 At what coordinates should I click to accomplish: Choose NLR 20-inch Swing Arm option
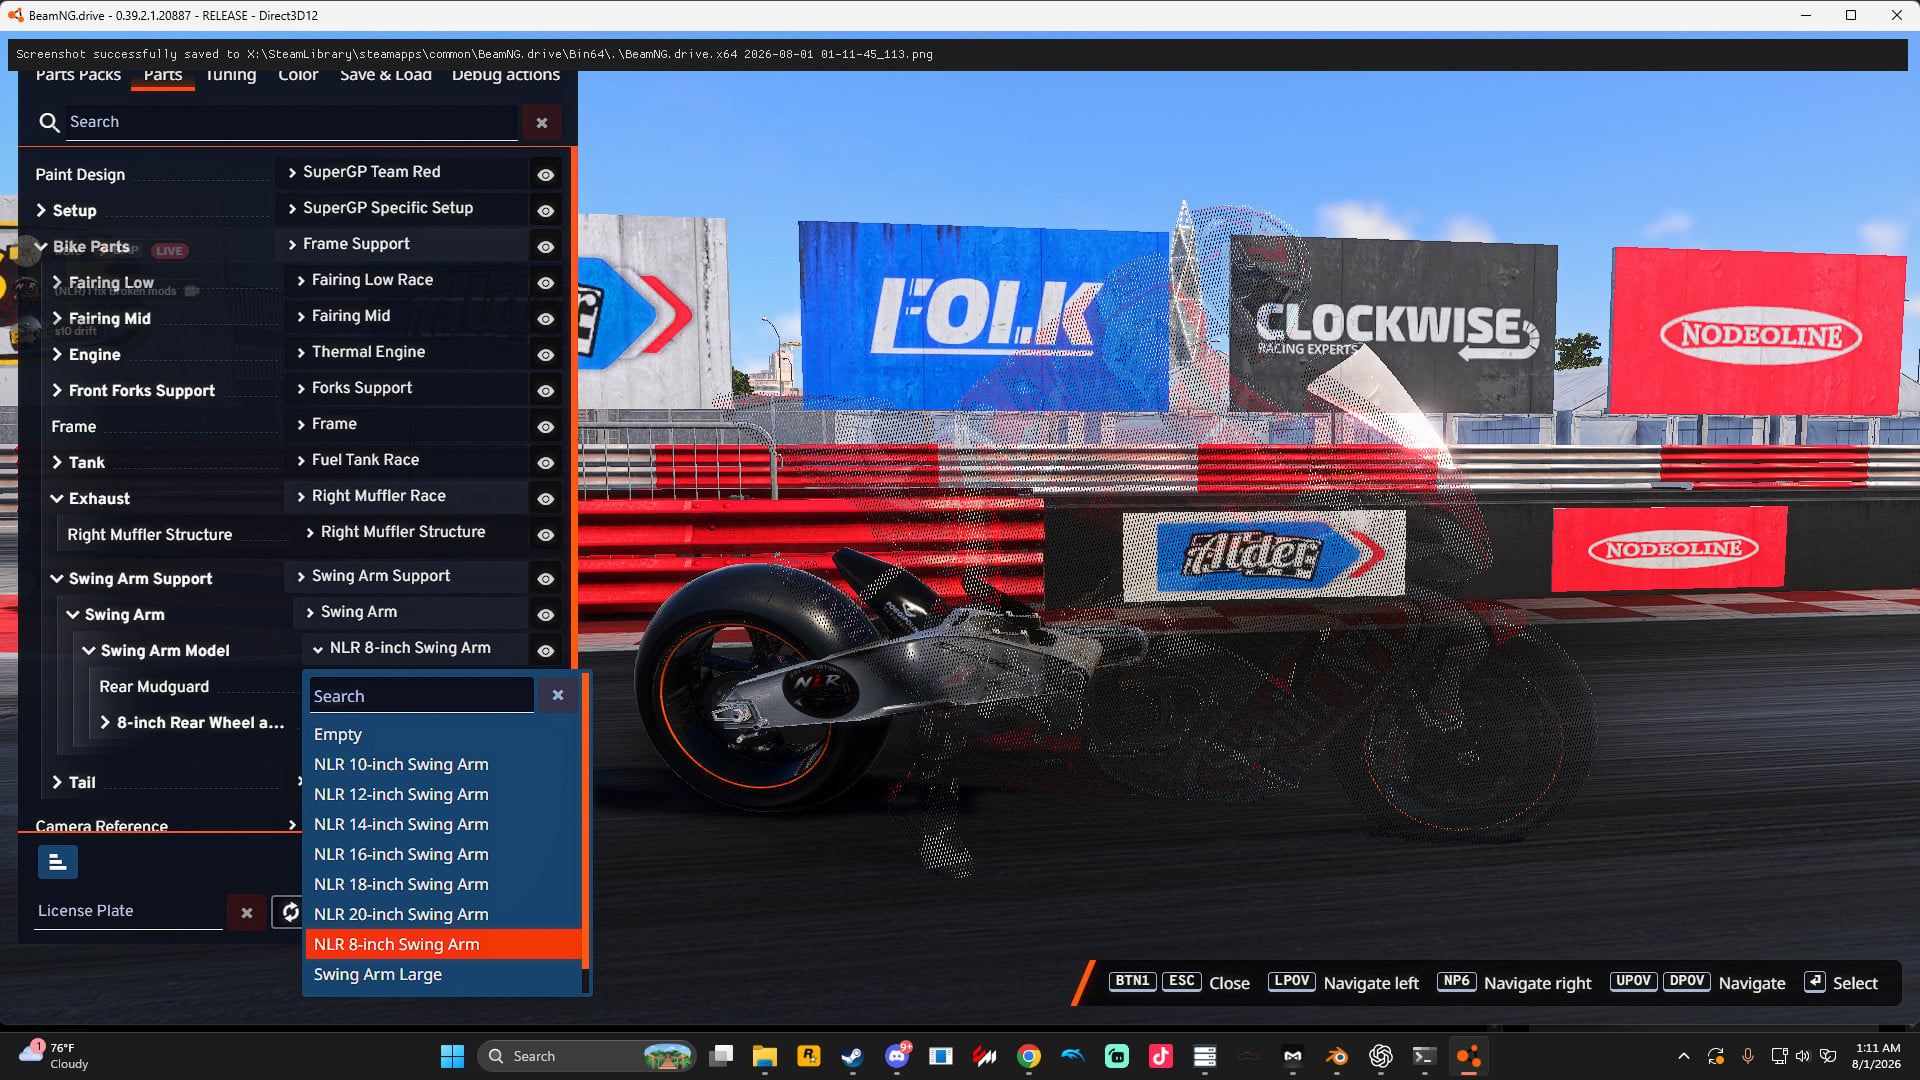[x=443, y=914]
